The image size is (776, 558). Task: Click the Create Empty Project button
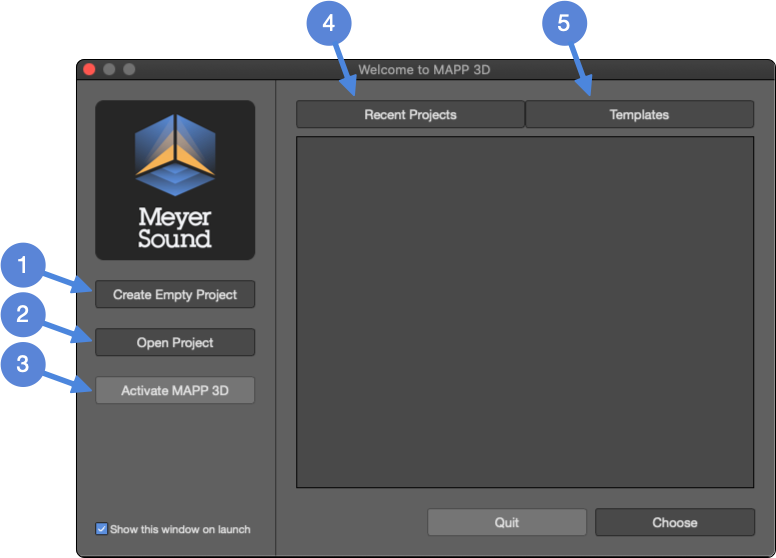175,294
